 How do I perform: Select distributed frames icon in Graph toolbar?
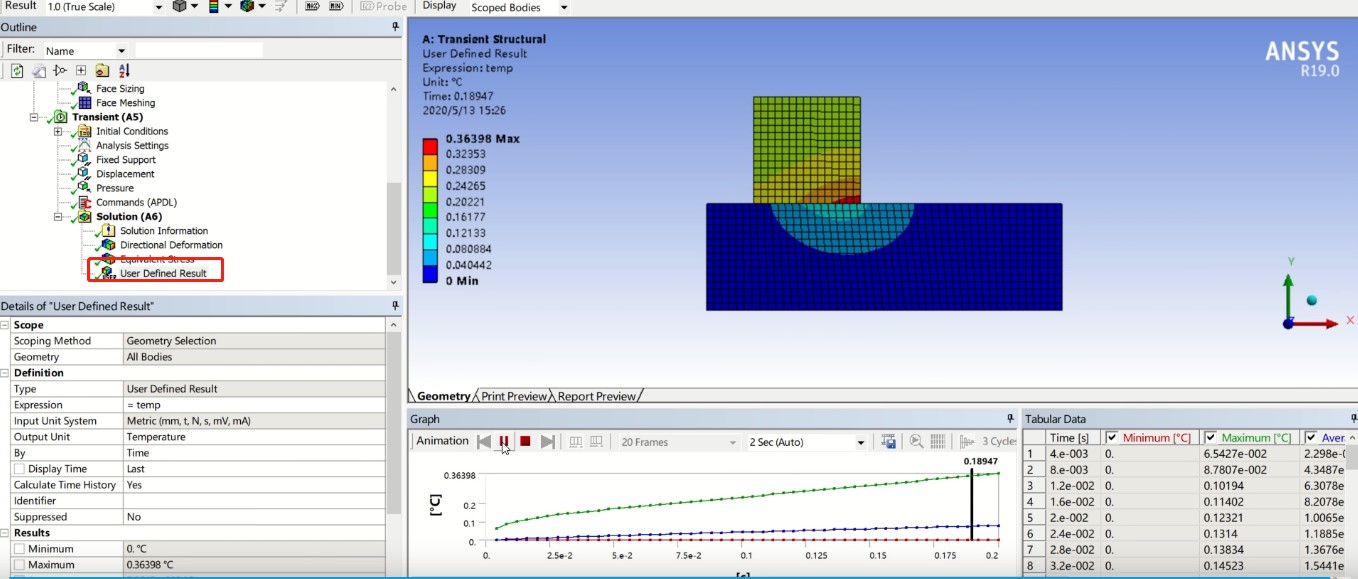tap(576, 441)
